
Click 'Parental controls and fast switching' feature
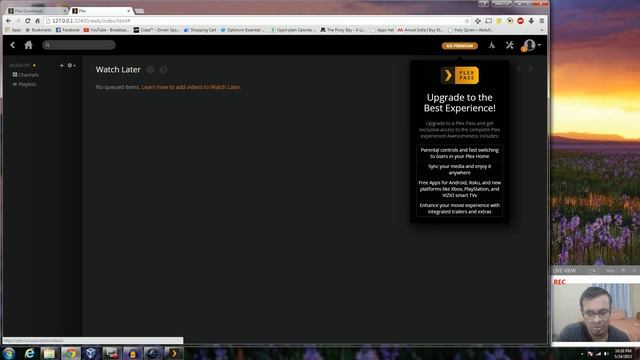[460, 153]
